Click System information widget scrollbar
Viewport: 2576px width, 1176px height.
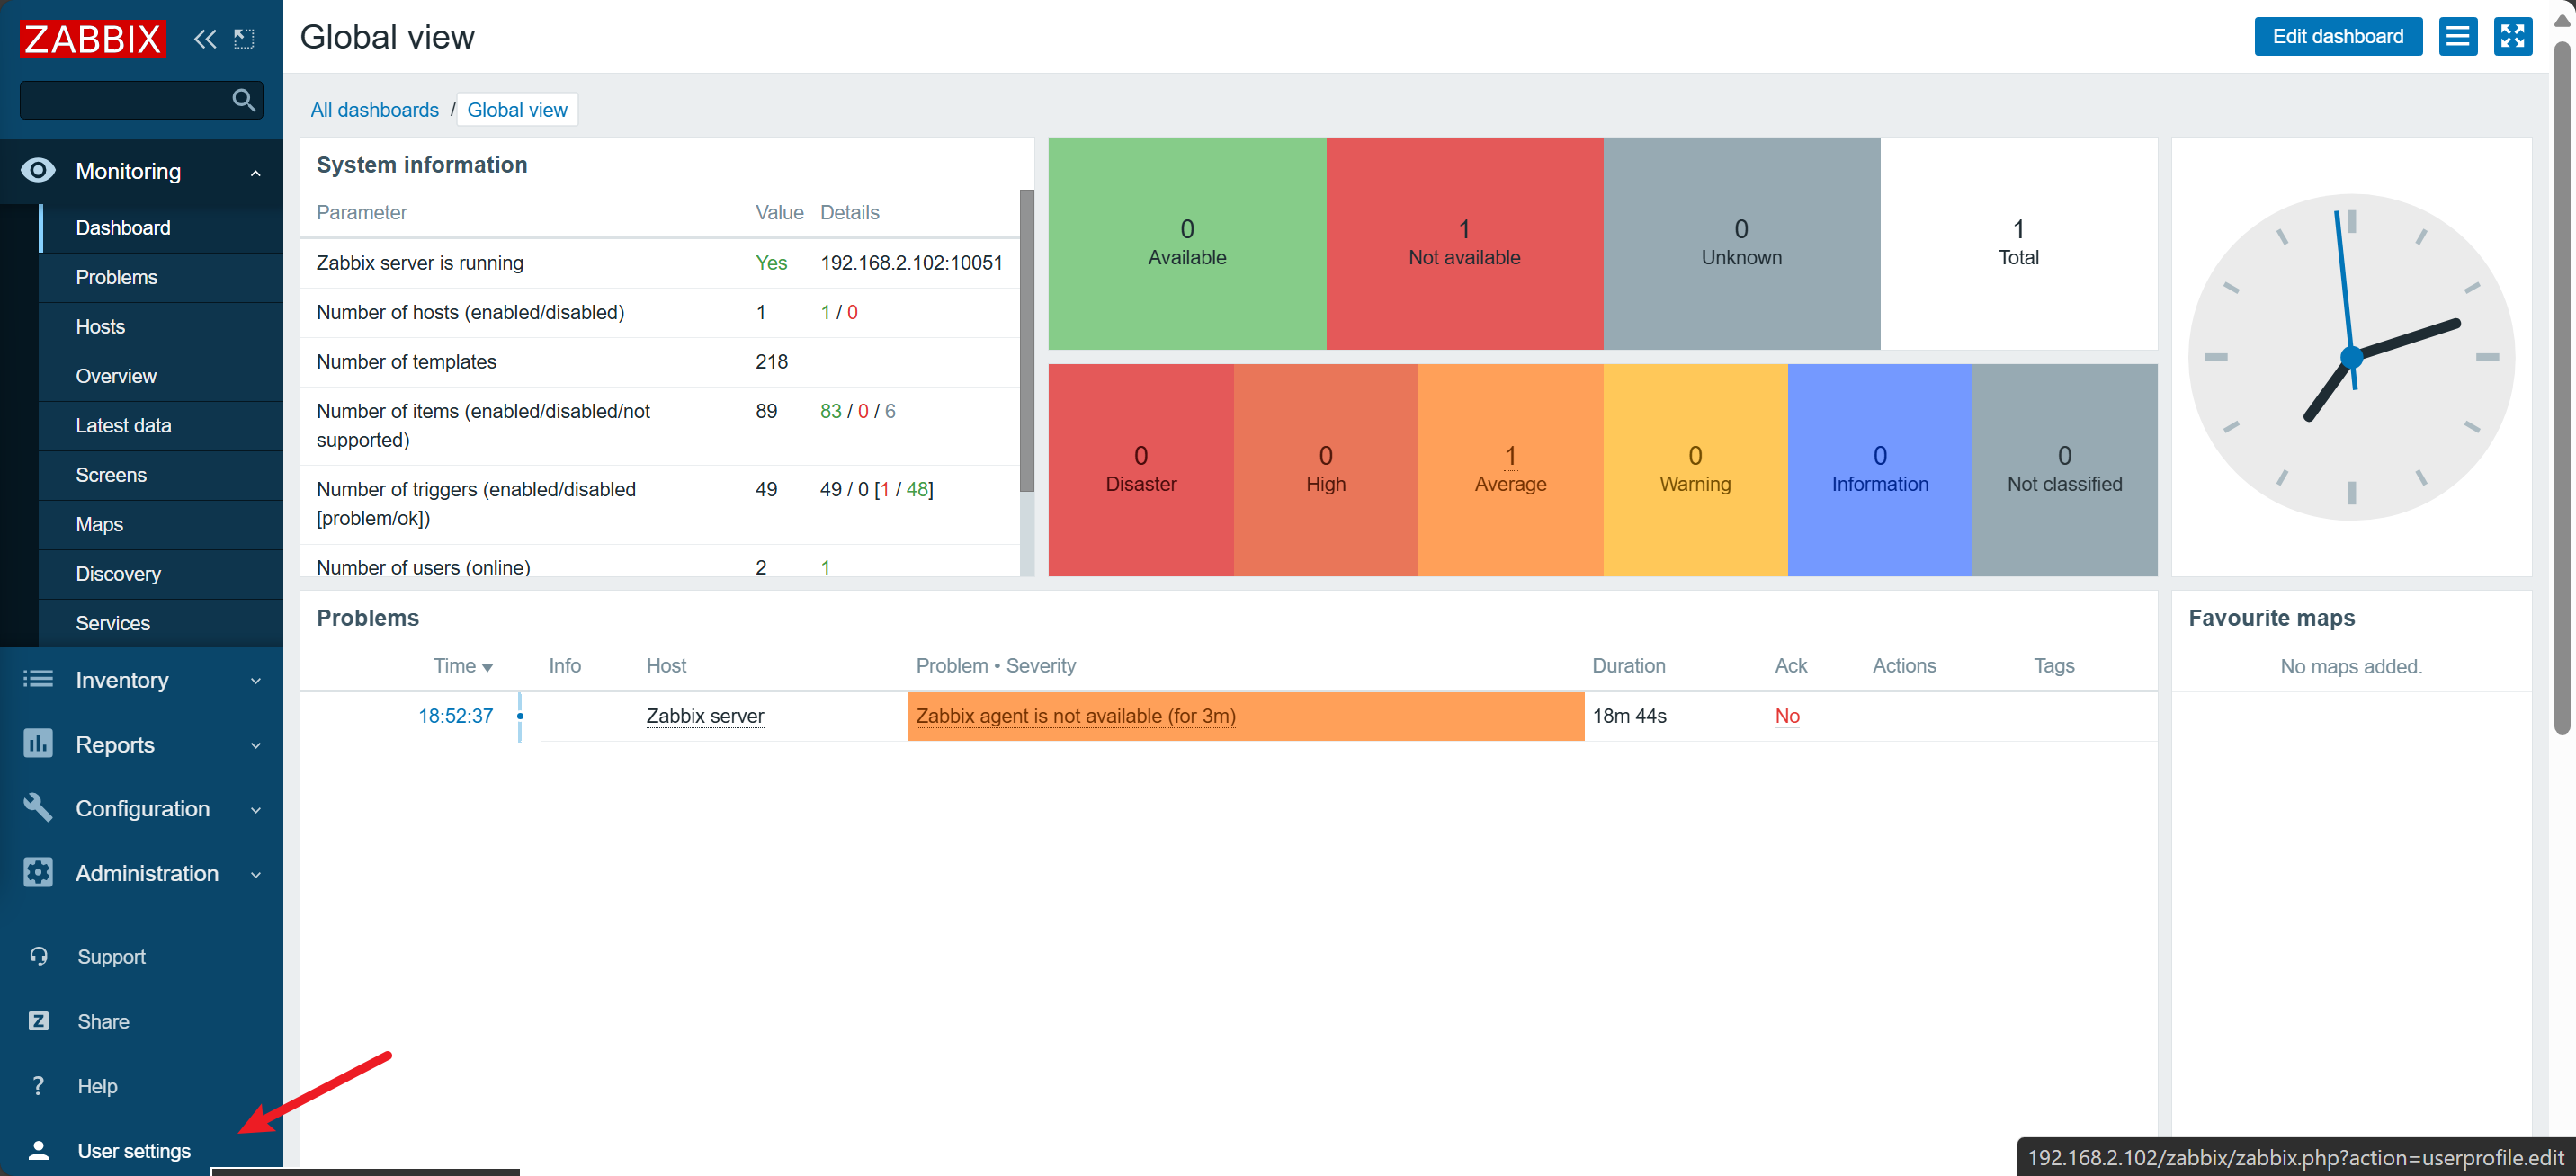[1026, 340]
